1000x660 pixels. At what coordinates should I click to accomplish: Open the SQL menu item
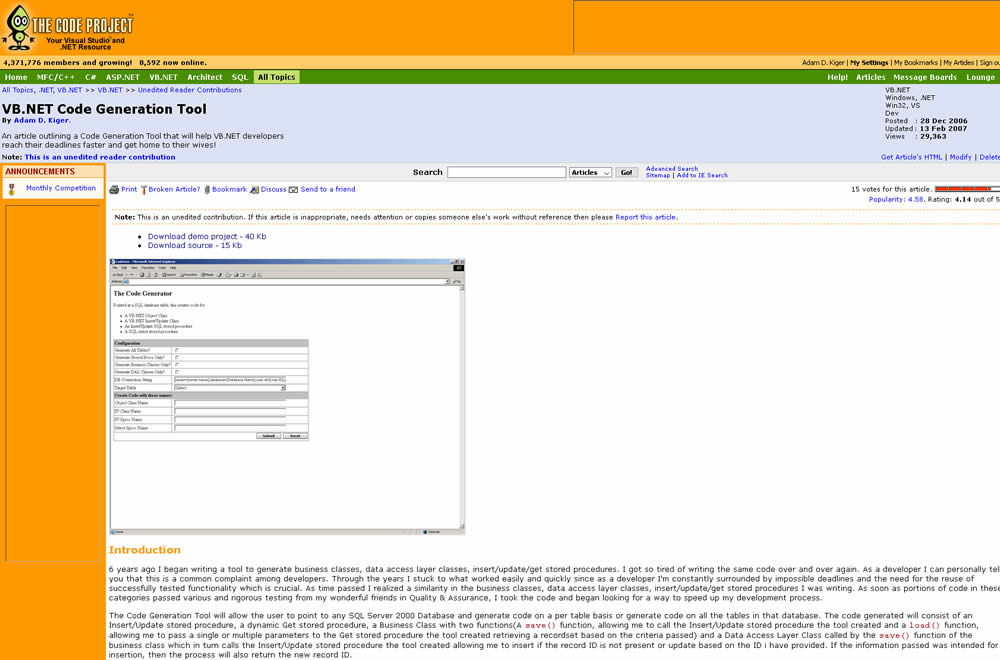pos(240,77)
